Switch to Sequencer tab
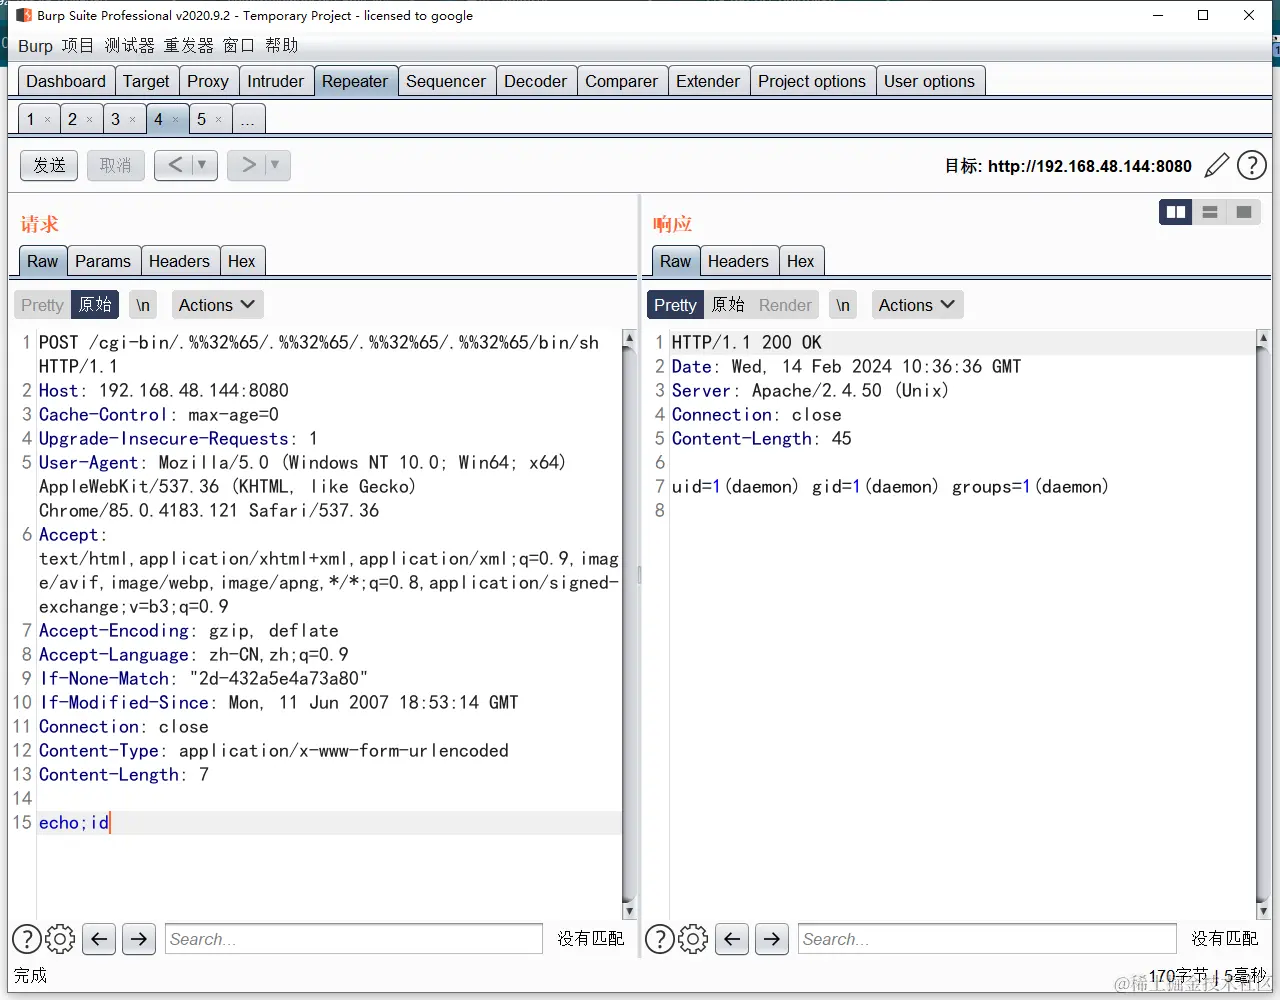This screenshot has width=1280, height=1000. 446,81
